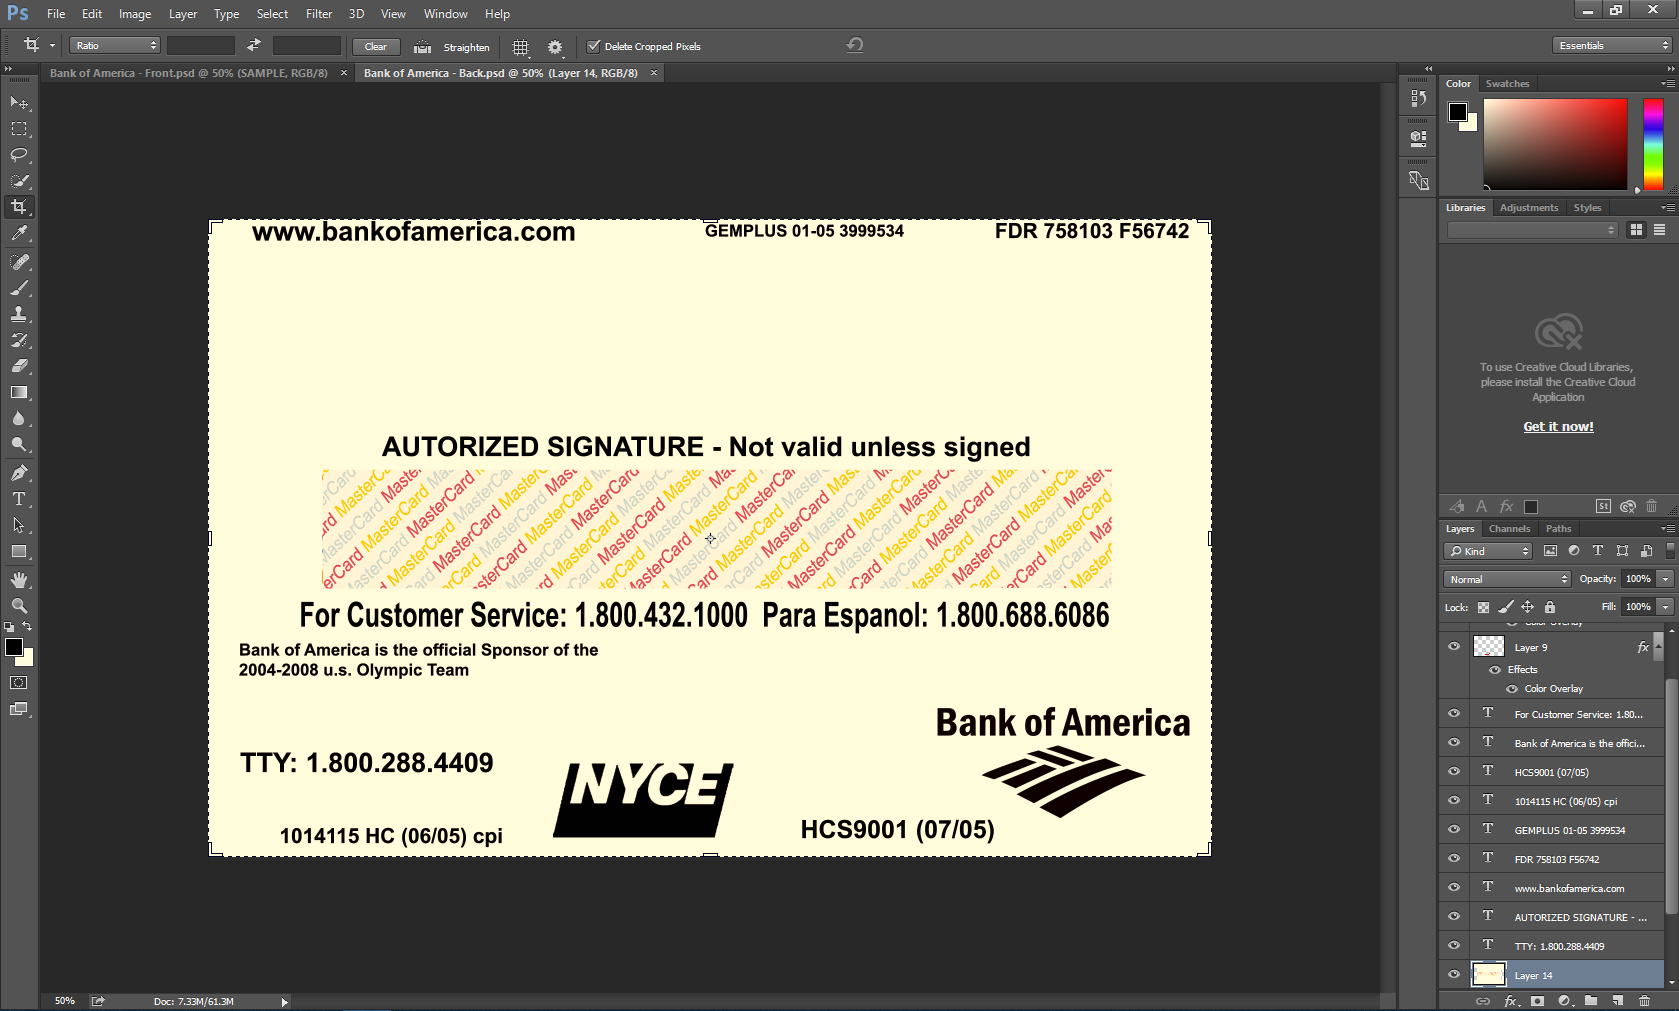
Task: Pick a shade in the red color field
Action: click(1555, 144)
